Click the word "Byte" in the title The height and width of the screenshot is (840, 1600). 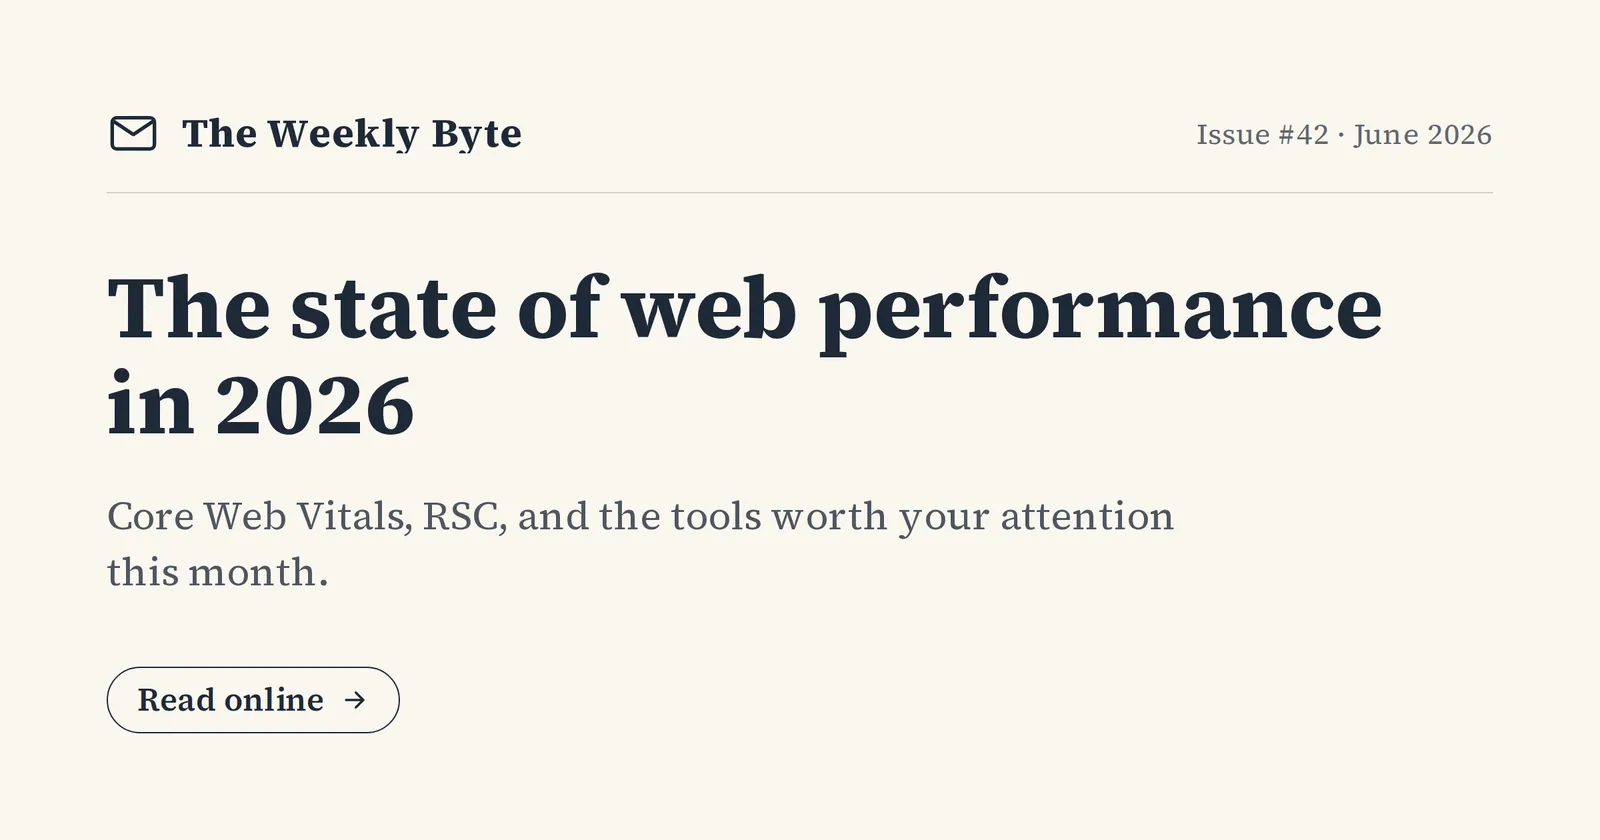coord(476,135)
